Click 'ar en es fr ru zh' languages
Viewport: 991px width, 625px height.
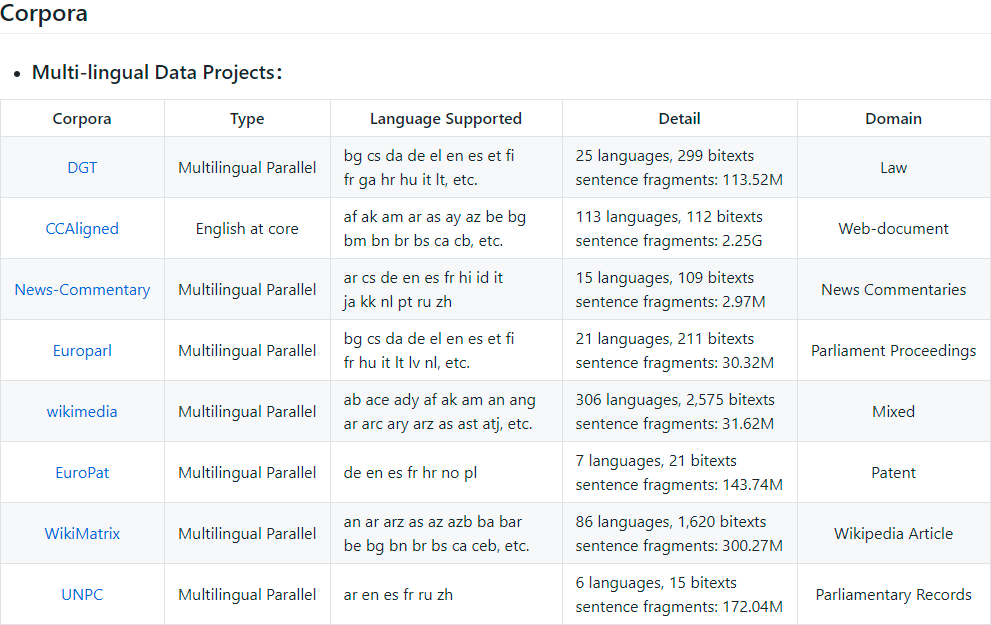click(398, 595)
